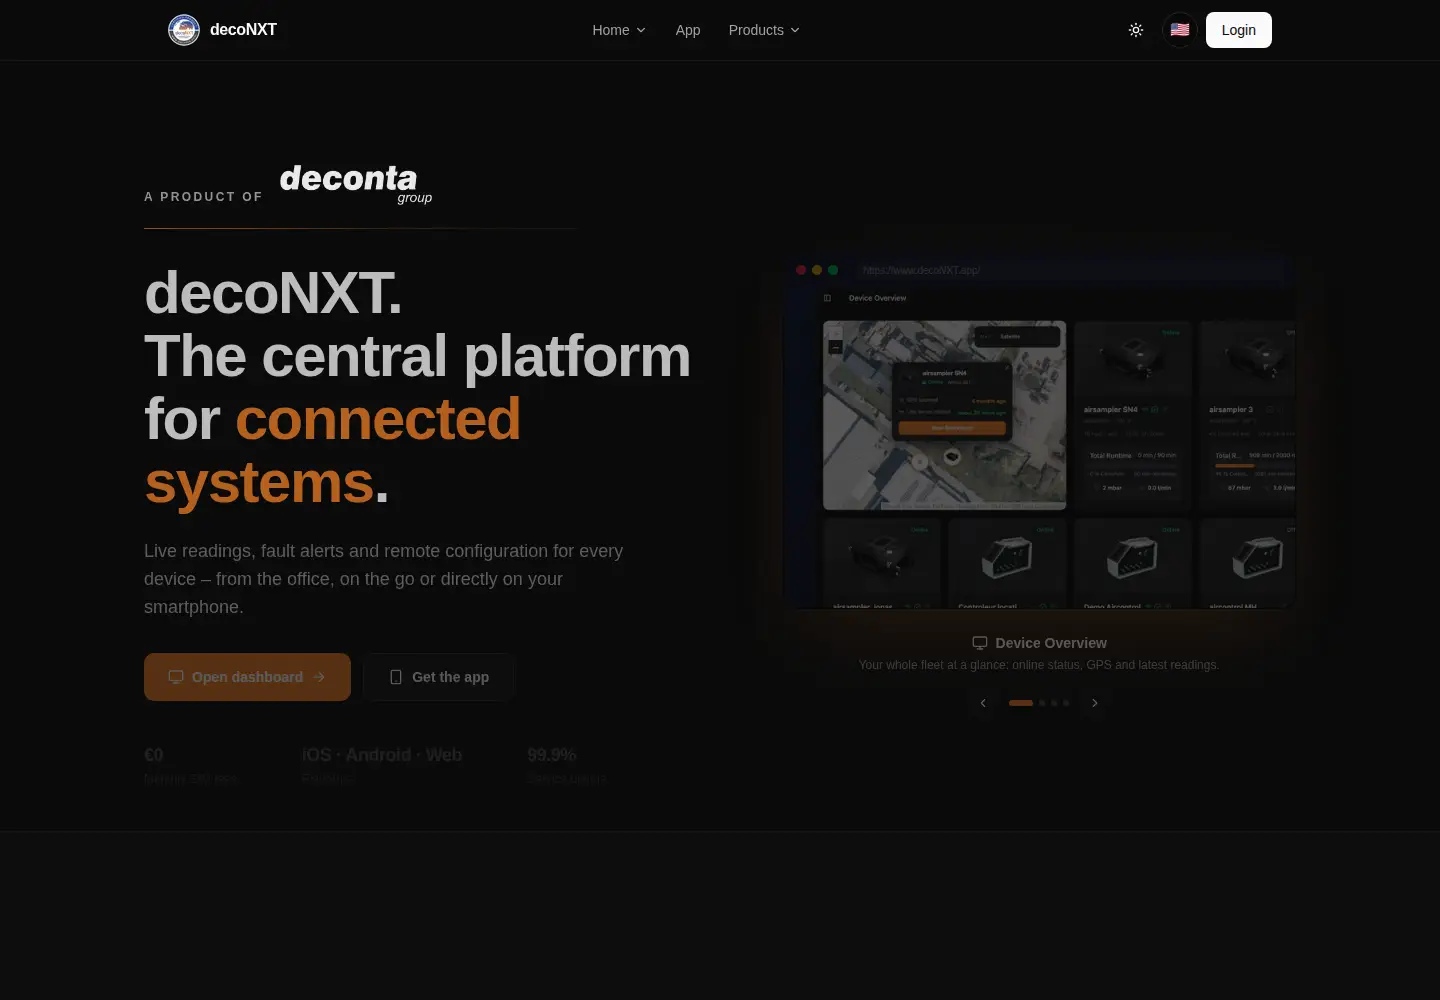The height and width of the screenshot is (1000, 1440).
Task: Click the Open dashboard button
Action: tap(247, 677)
